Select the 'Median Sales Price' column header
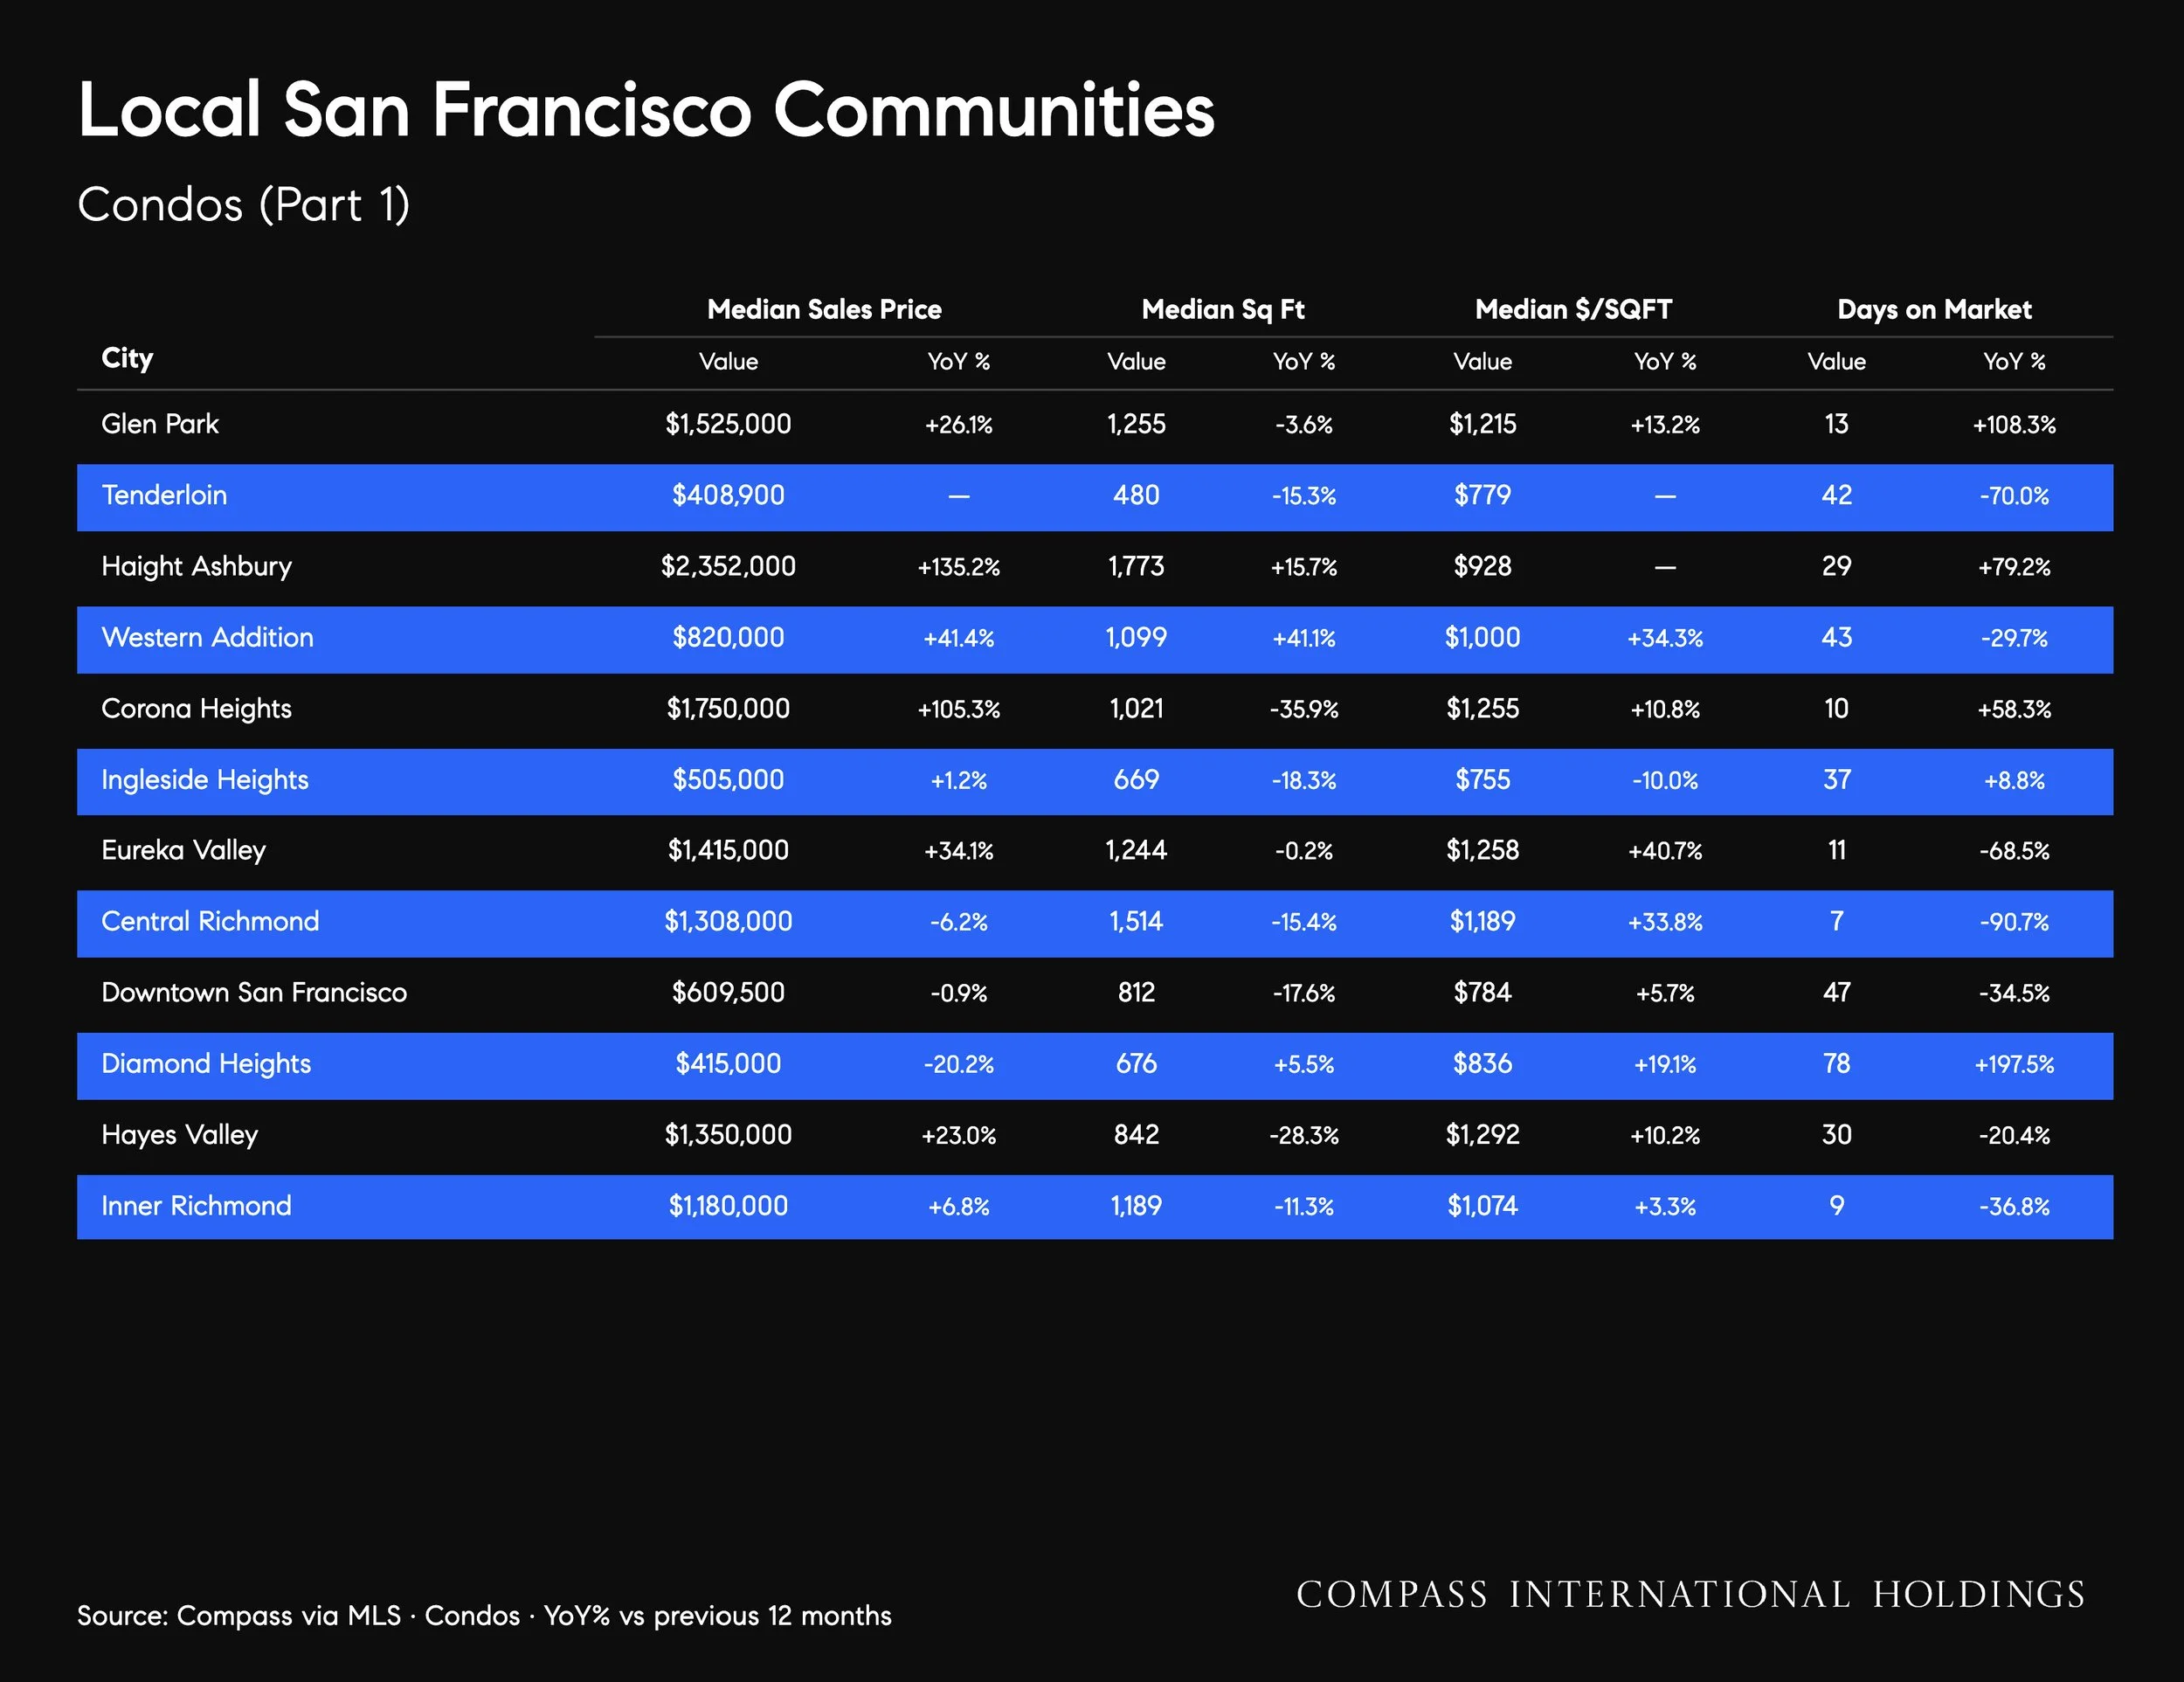Screen dimensions: 2184x1682 coord(824,309)
